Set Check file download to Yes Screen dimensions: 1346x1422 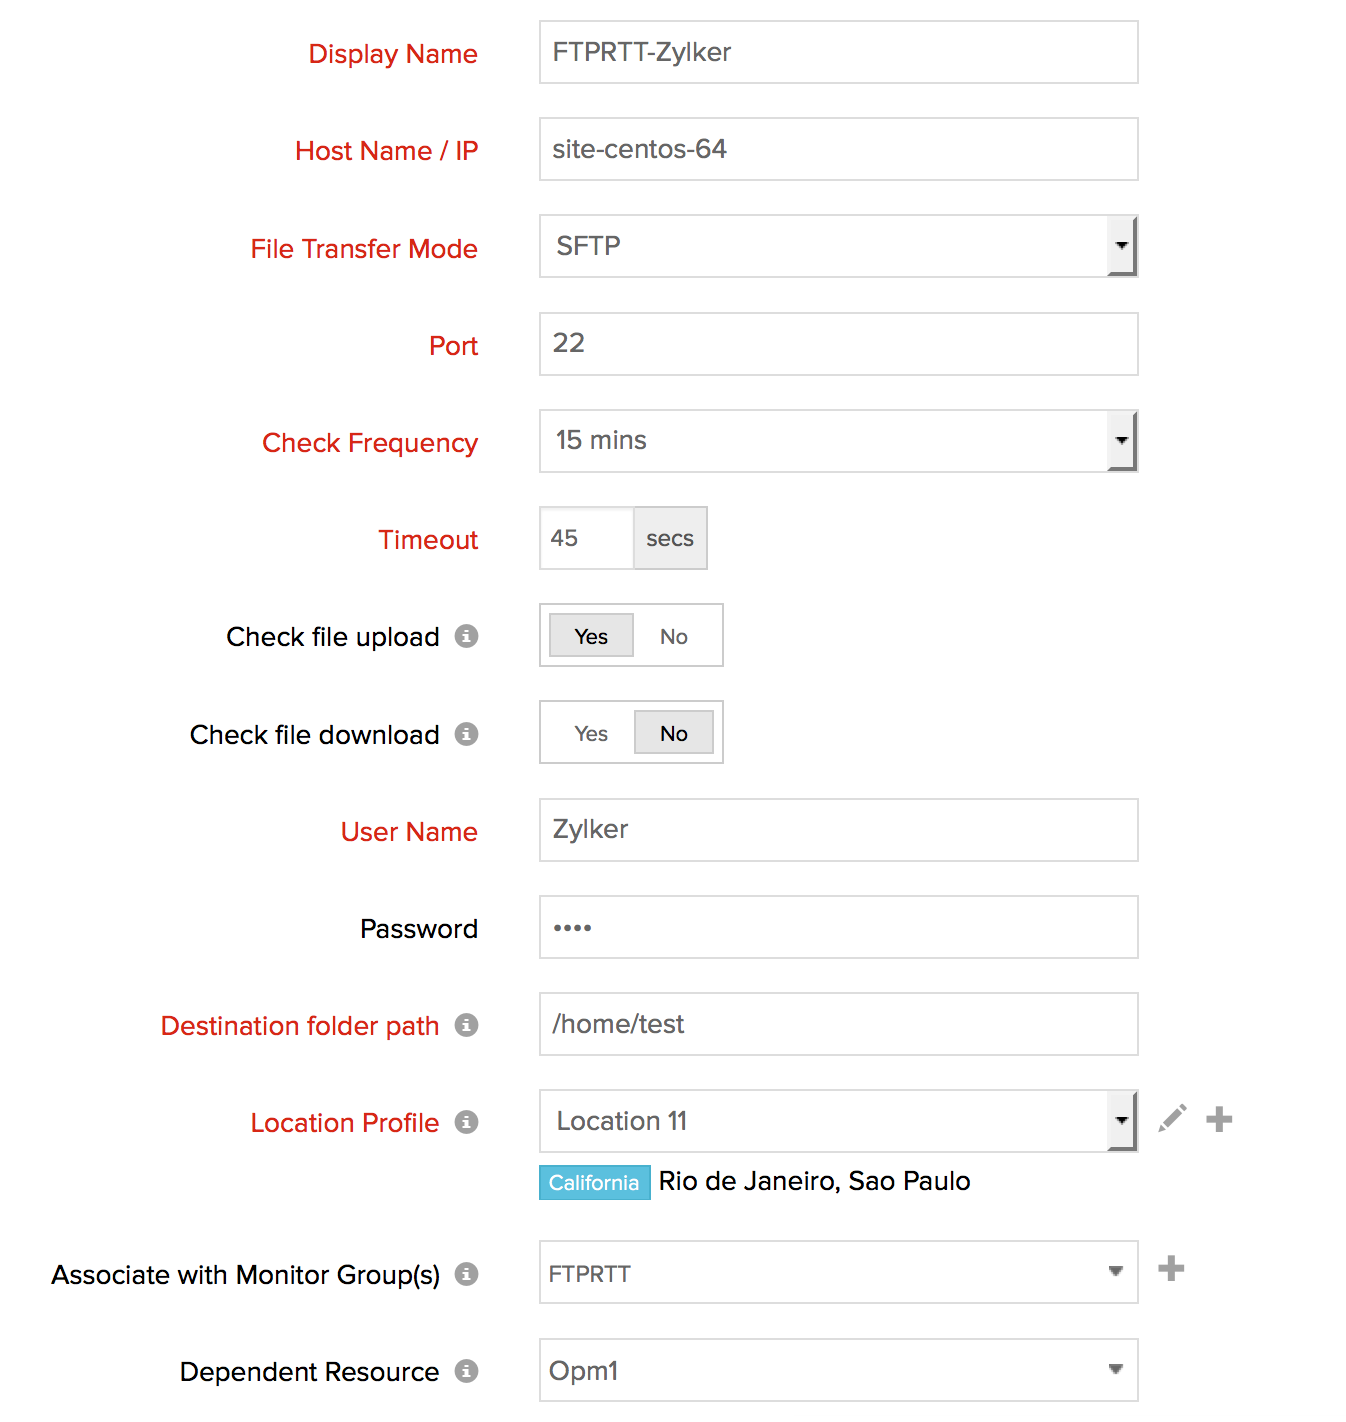591,734
